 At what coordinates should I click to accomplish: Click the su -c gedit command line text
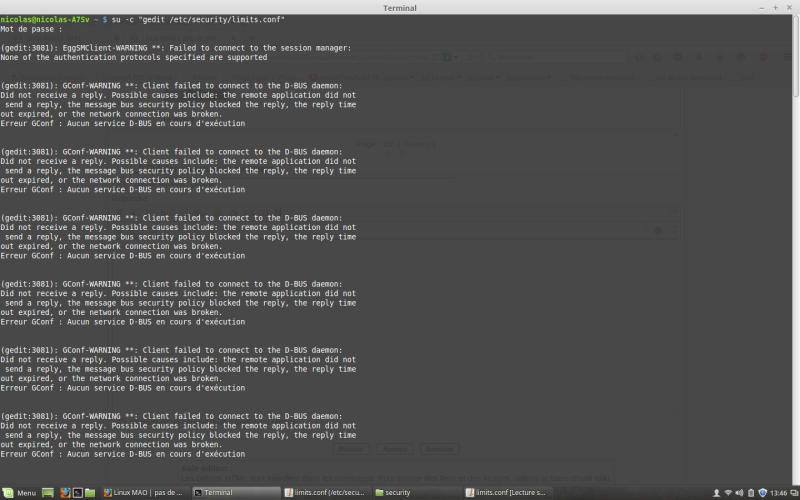(198, 19)
